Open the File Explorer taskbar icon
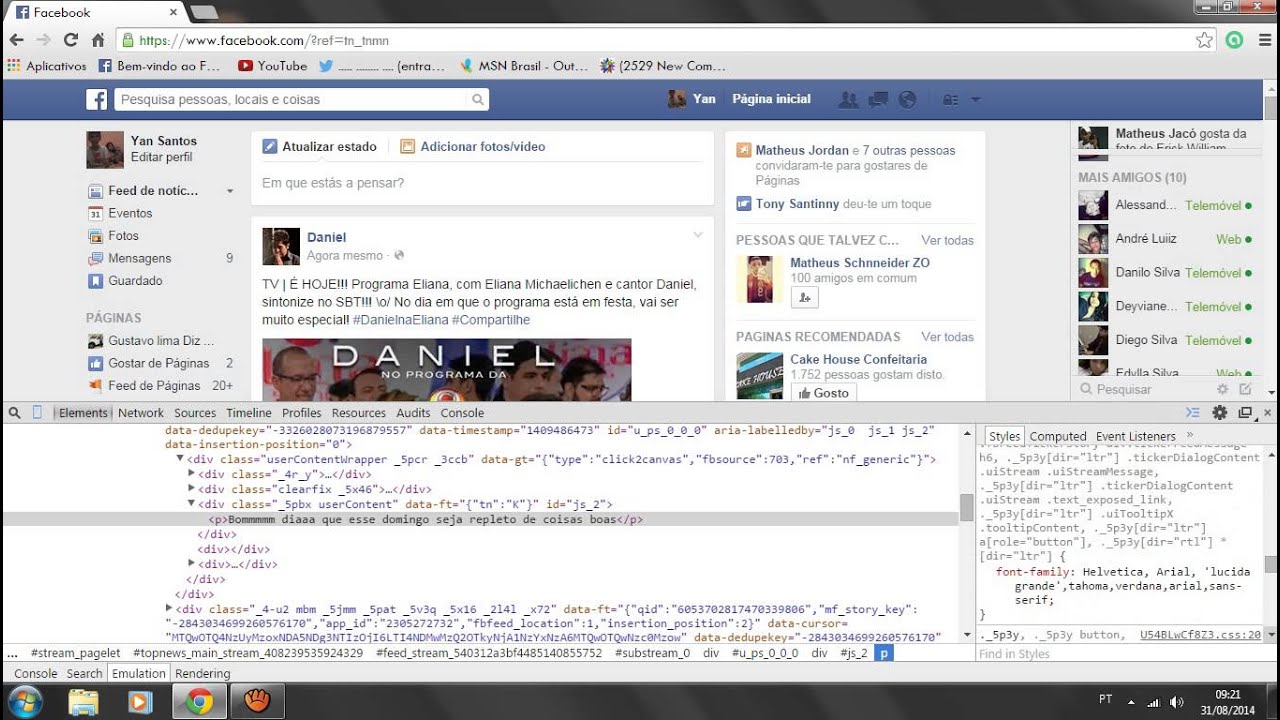Viewport: 1280px width, 720px height. point(82,702)
